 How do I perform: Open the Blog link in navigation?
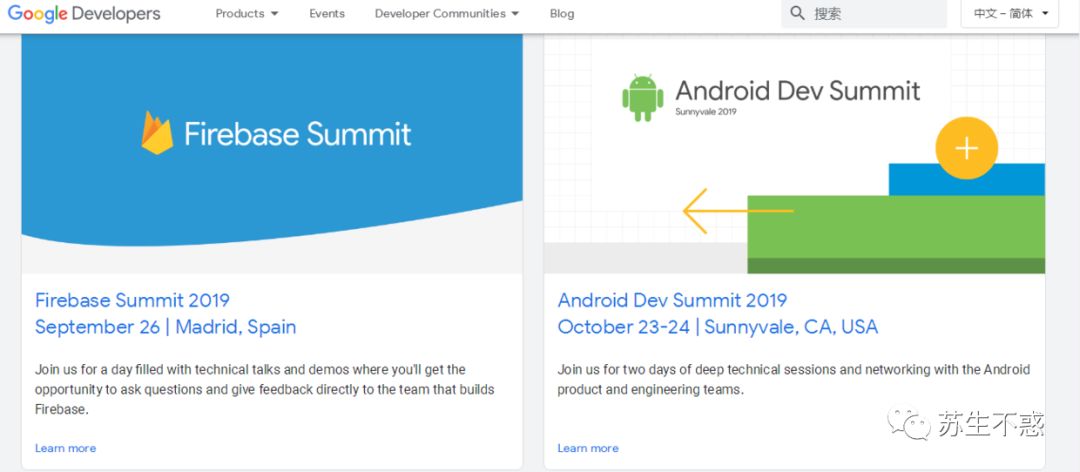click(x=562, y=13)
